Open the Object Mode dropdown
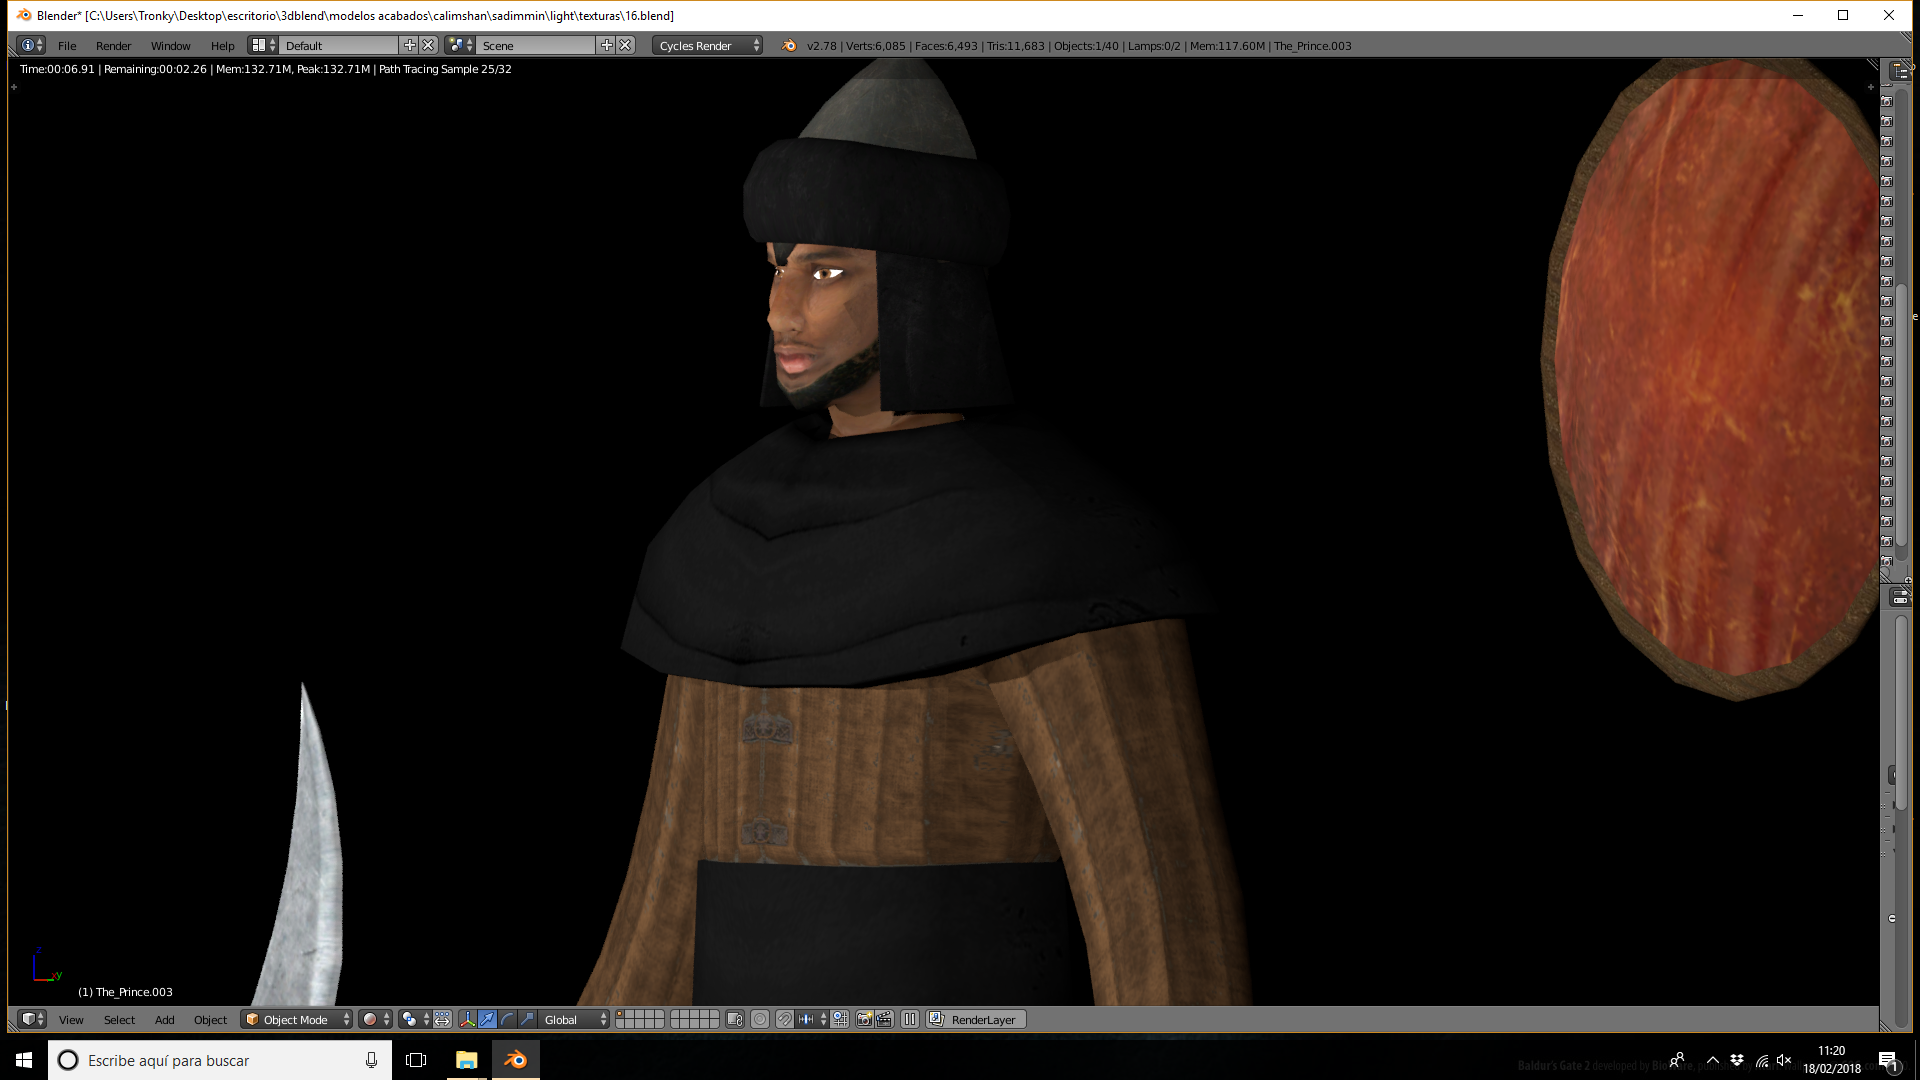Screen dimensions: 1920x1080 [x=298, y=1019]
